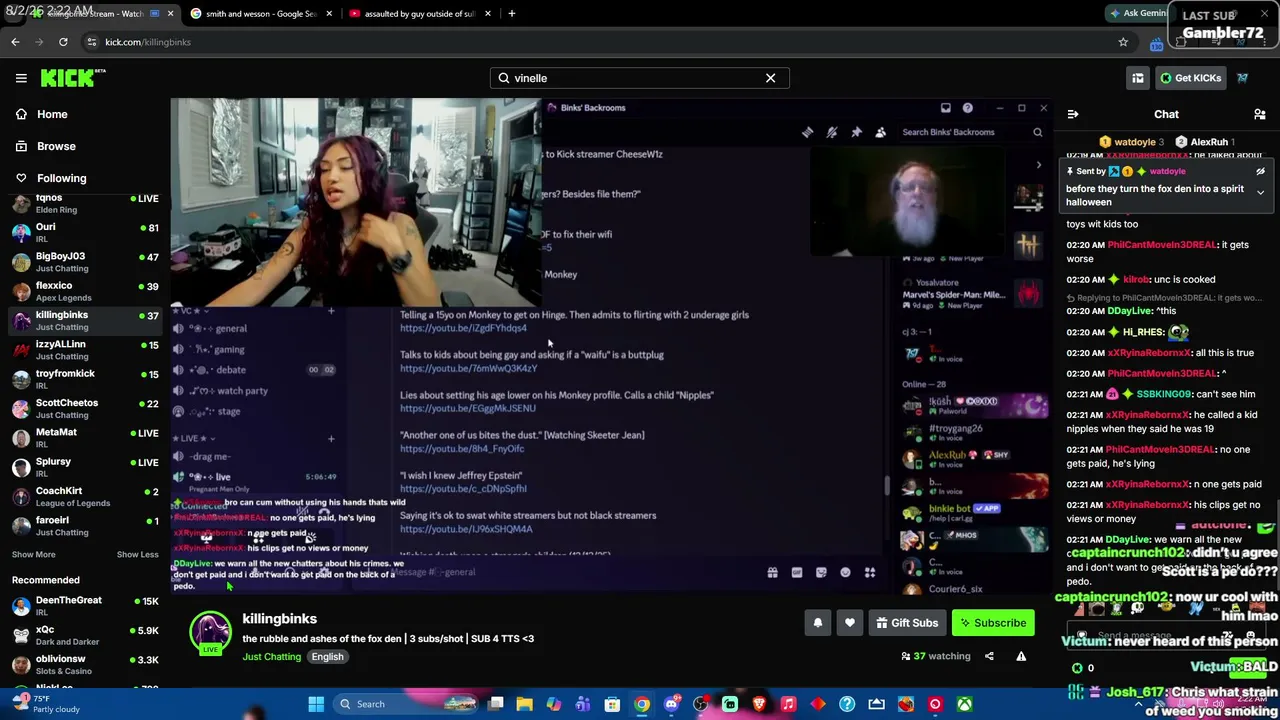Image resolution: width=1280 pixels, height=720 pixels.
Task: Click the killingbinks channel avatar
Action: [210, 633]
